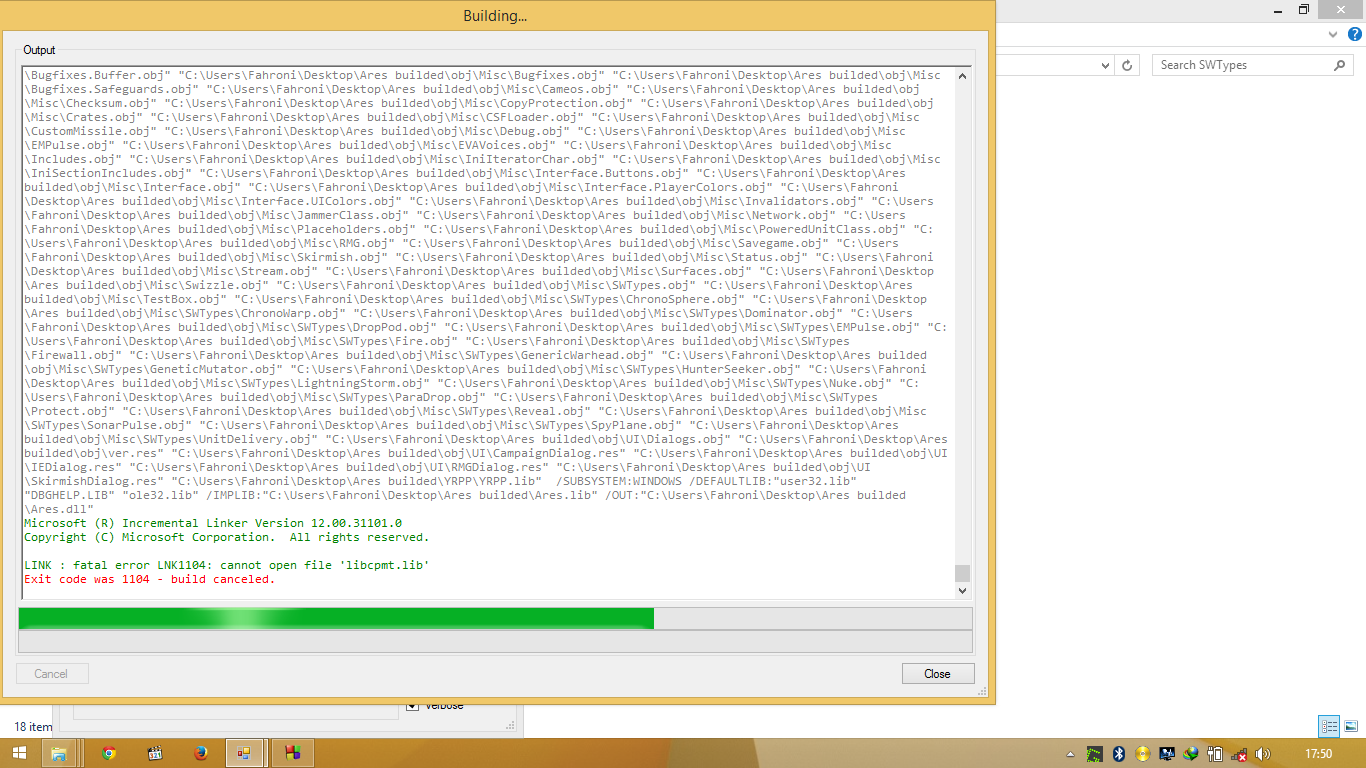Expand the Explorer ribbon chevron
The height and width of the screenshot is (768, 1366).
coord(1333,34)
